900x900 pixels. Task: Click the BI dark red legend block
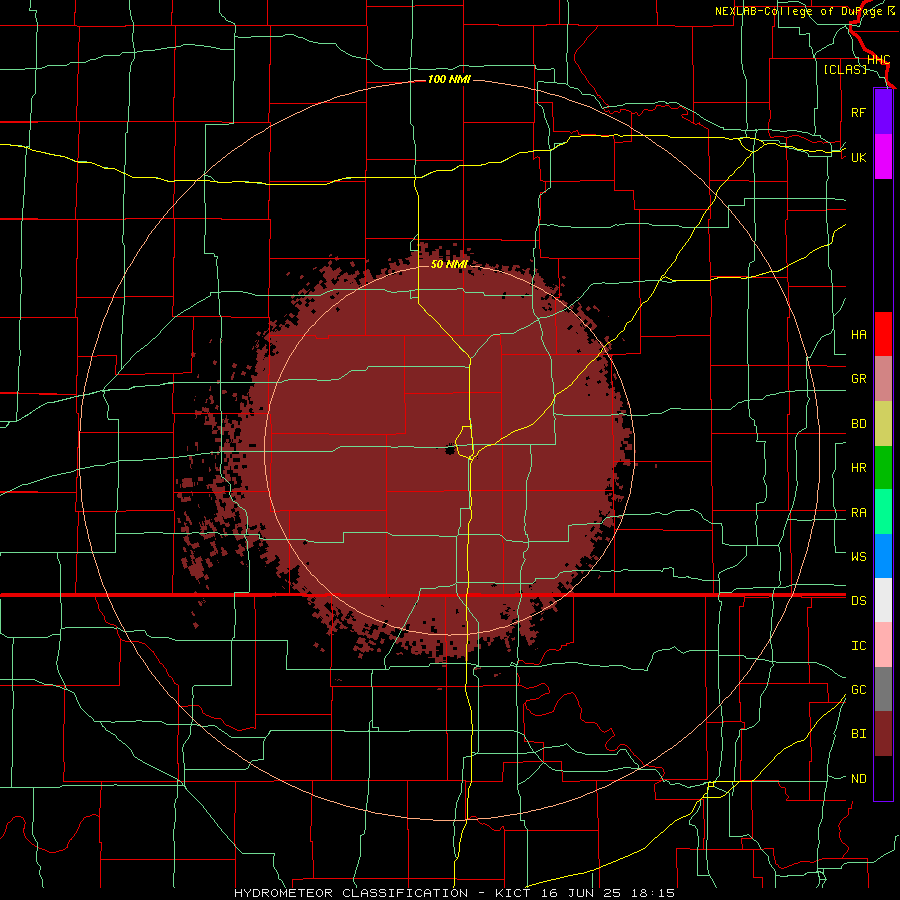[883, 734]
